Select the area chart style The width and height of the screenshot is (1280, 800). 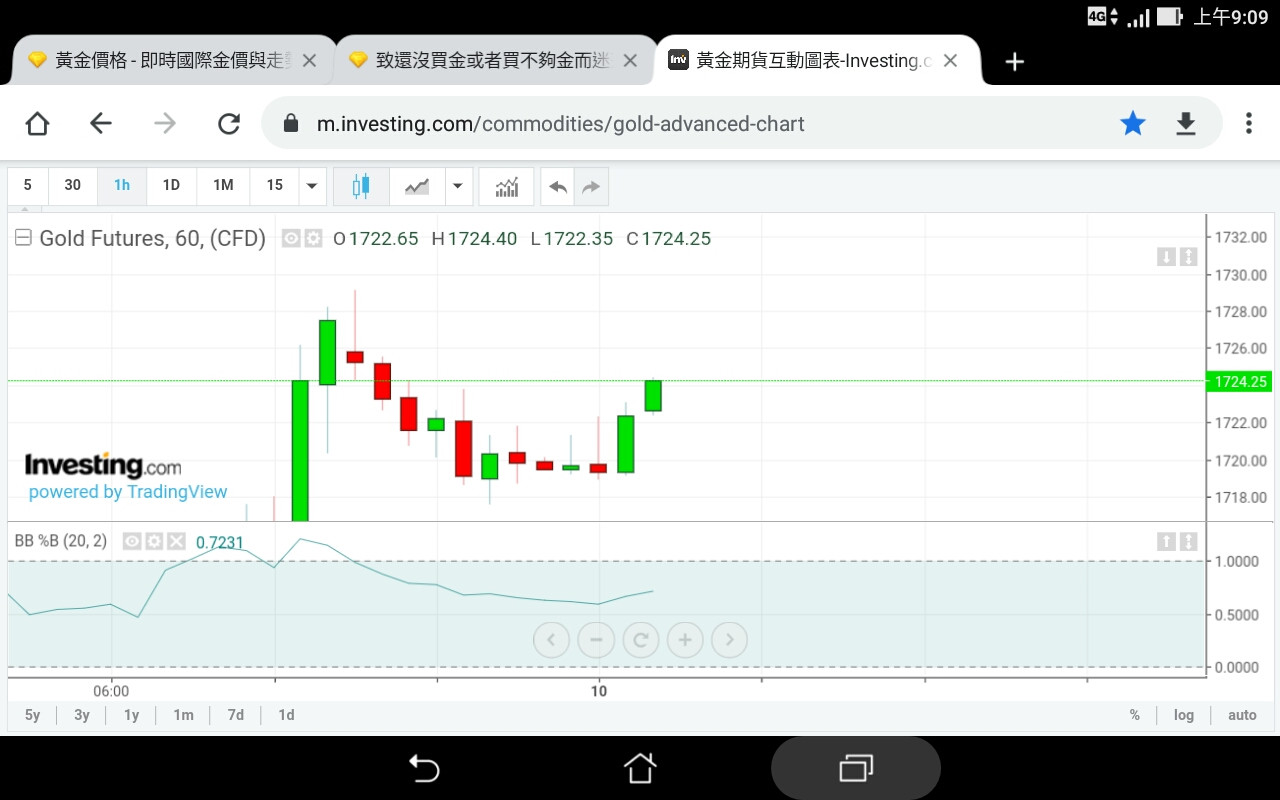pyautogui.click(x=417, y=185)
